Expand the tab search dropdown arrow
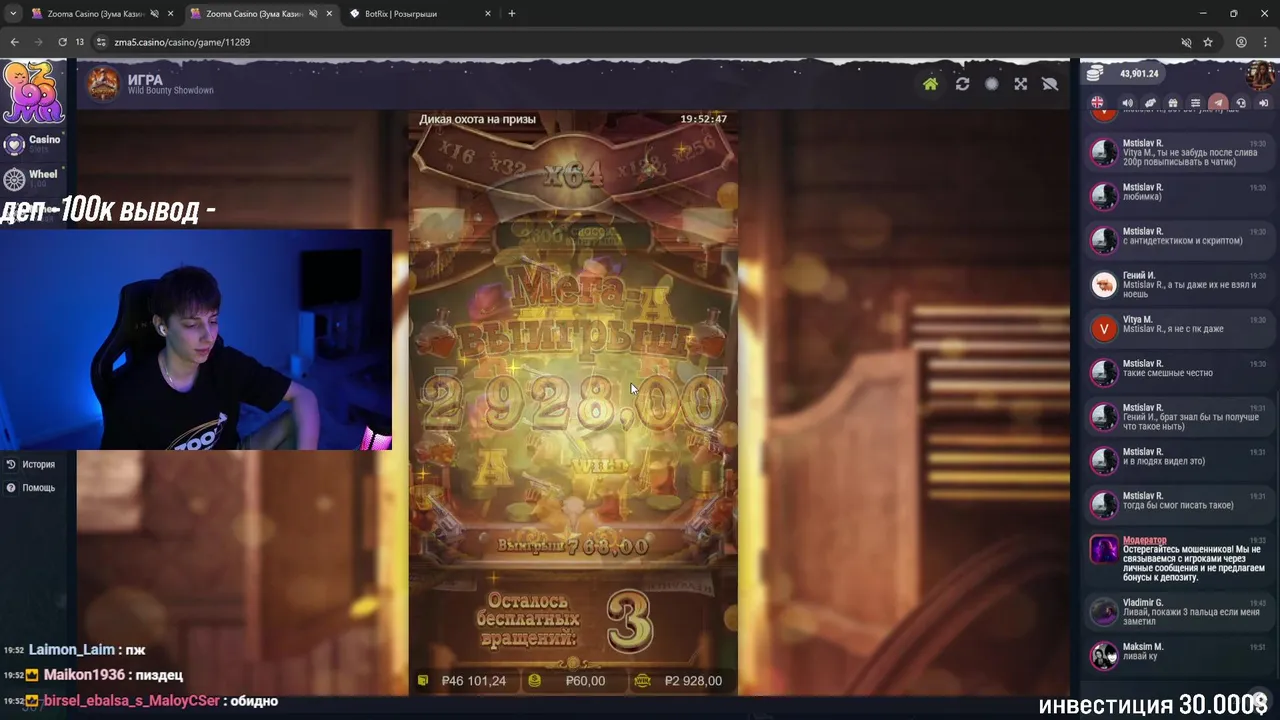Image resolution: width=1280 pixels, height=720 pixels. click(12, 14)
